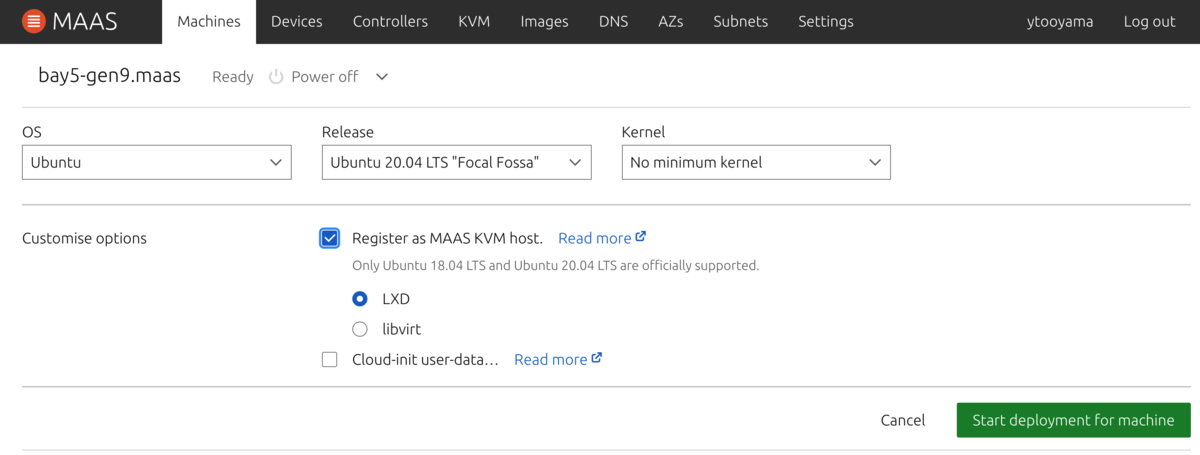The image size is (1200, 455).
Task: Expand the power status chevron
Action: click(381, 77)
